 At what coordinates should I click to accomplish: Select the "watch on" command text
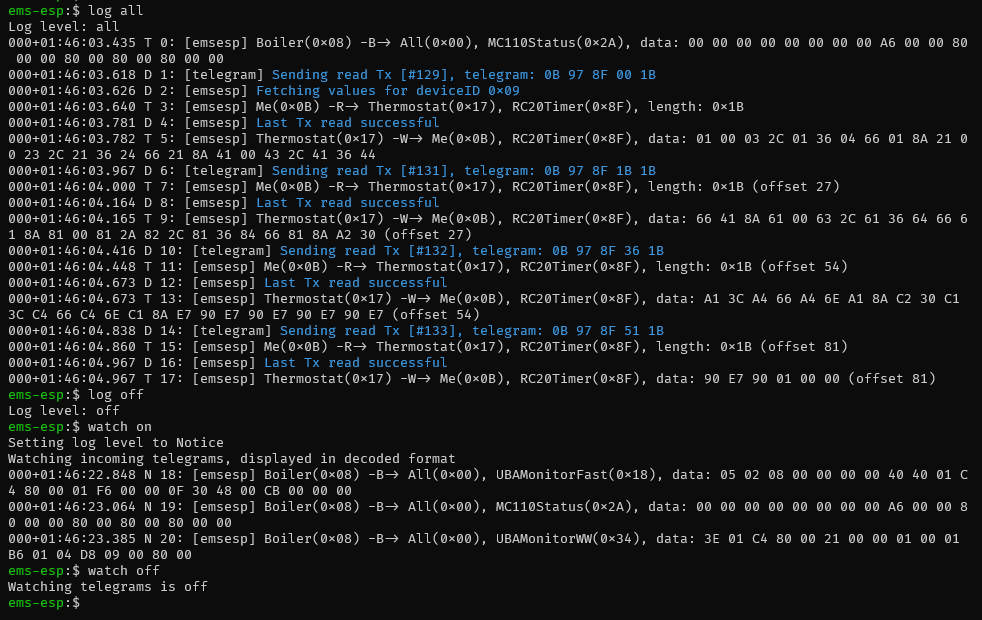tap(120, 427)
